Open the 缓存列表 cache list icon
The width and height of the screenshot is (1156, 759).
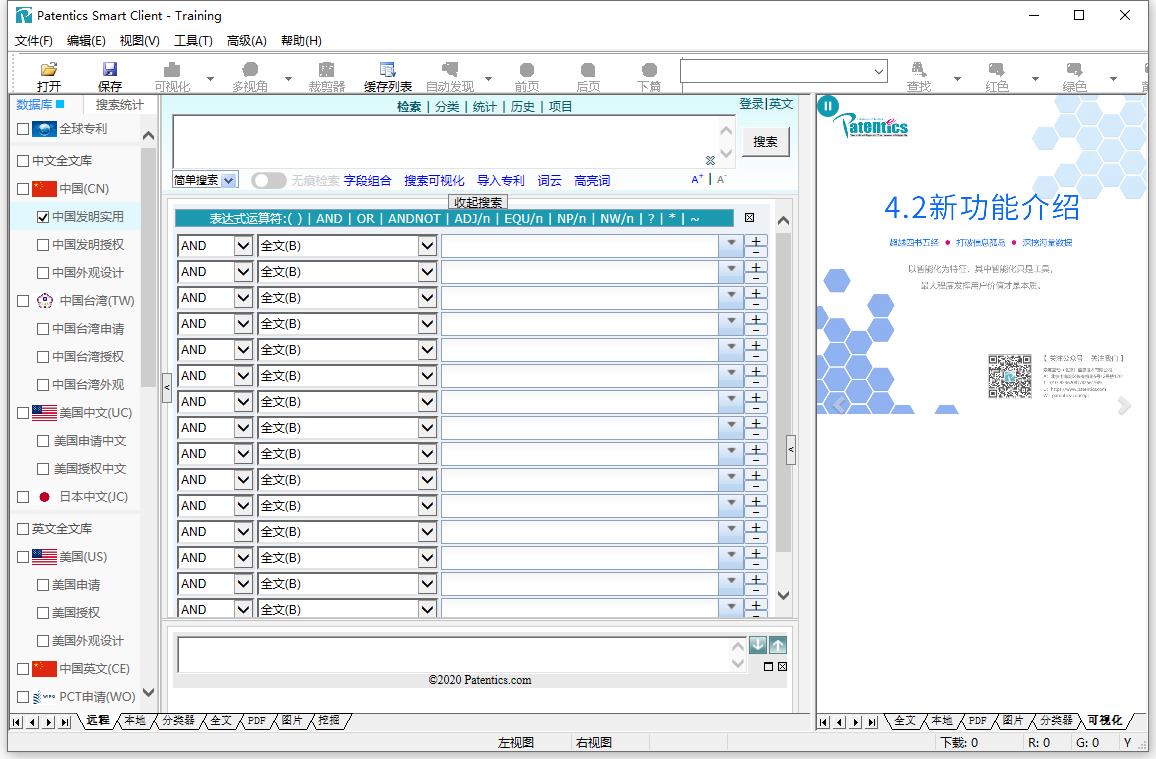click(388, 71)
